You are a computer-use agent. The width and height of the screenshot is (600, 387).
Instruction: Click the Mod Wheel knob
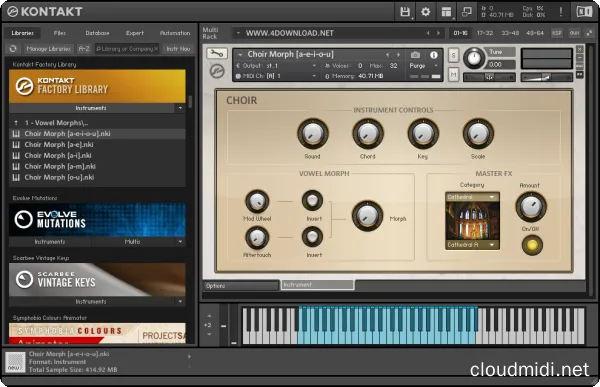[x=257, y=201]
